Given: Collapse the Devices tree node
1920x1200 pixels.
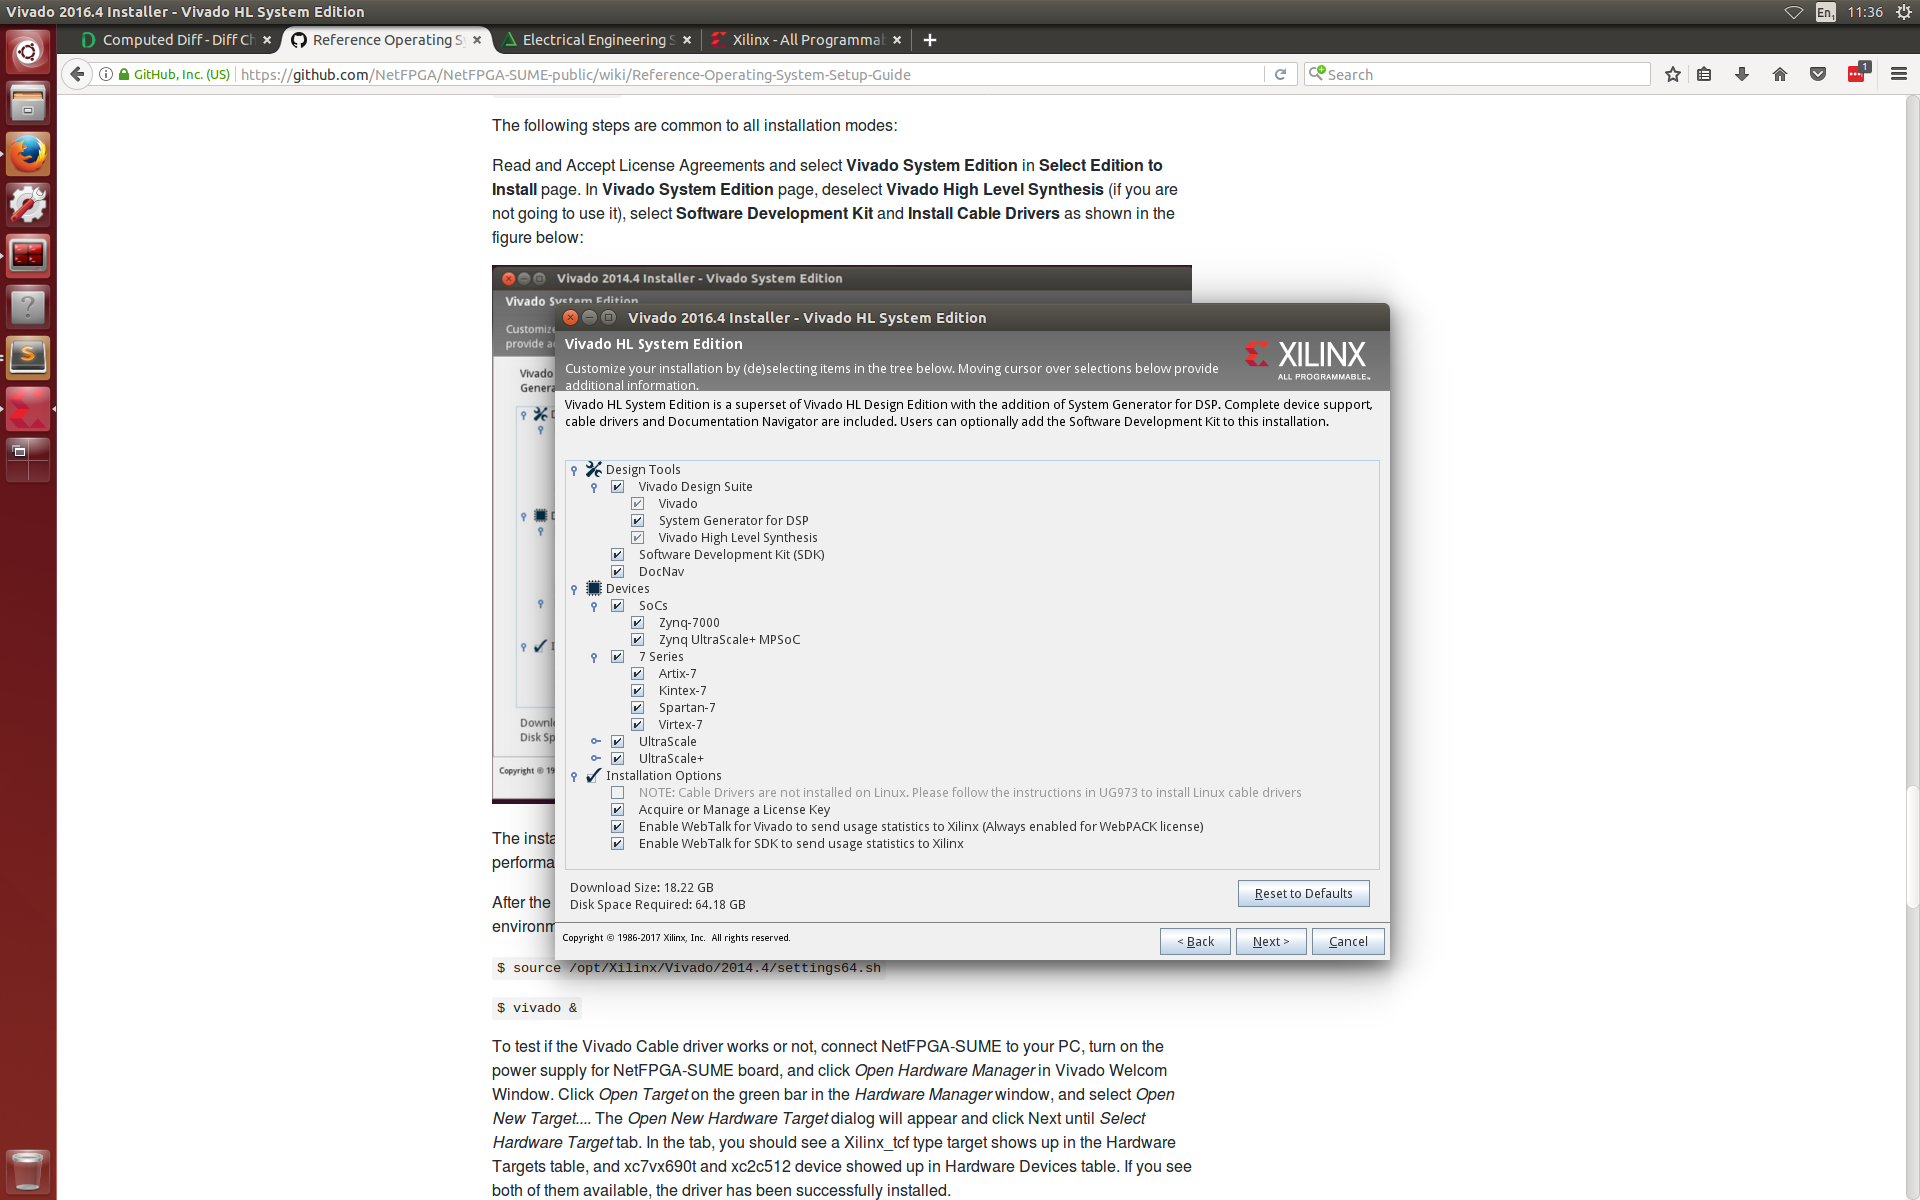Looking at the screenshot, I should coord(573,588).
